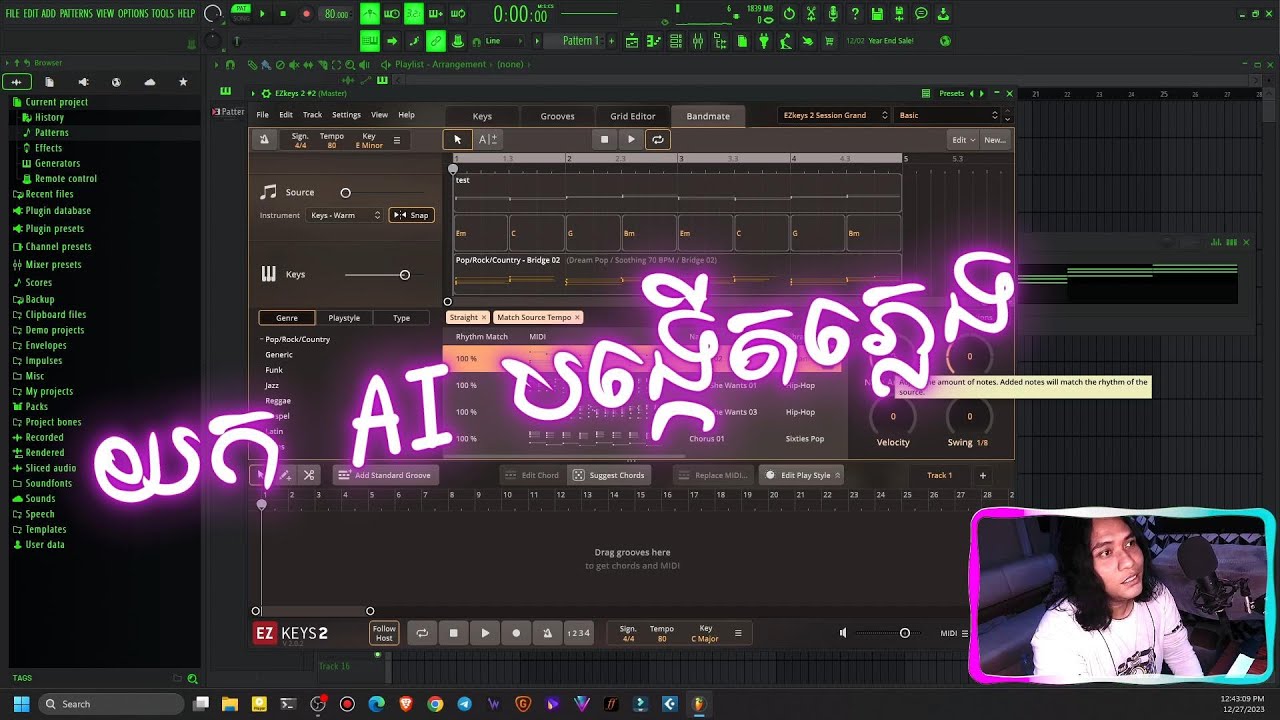Screen dimensions: 1280x720
Task: Open the OPTIONS menu in FL Studio
Action: (x=133, y=13)
